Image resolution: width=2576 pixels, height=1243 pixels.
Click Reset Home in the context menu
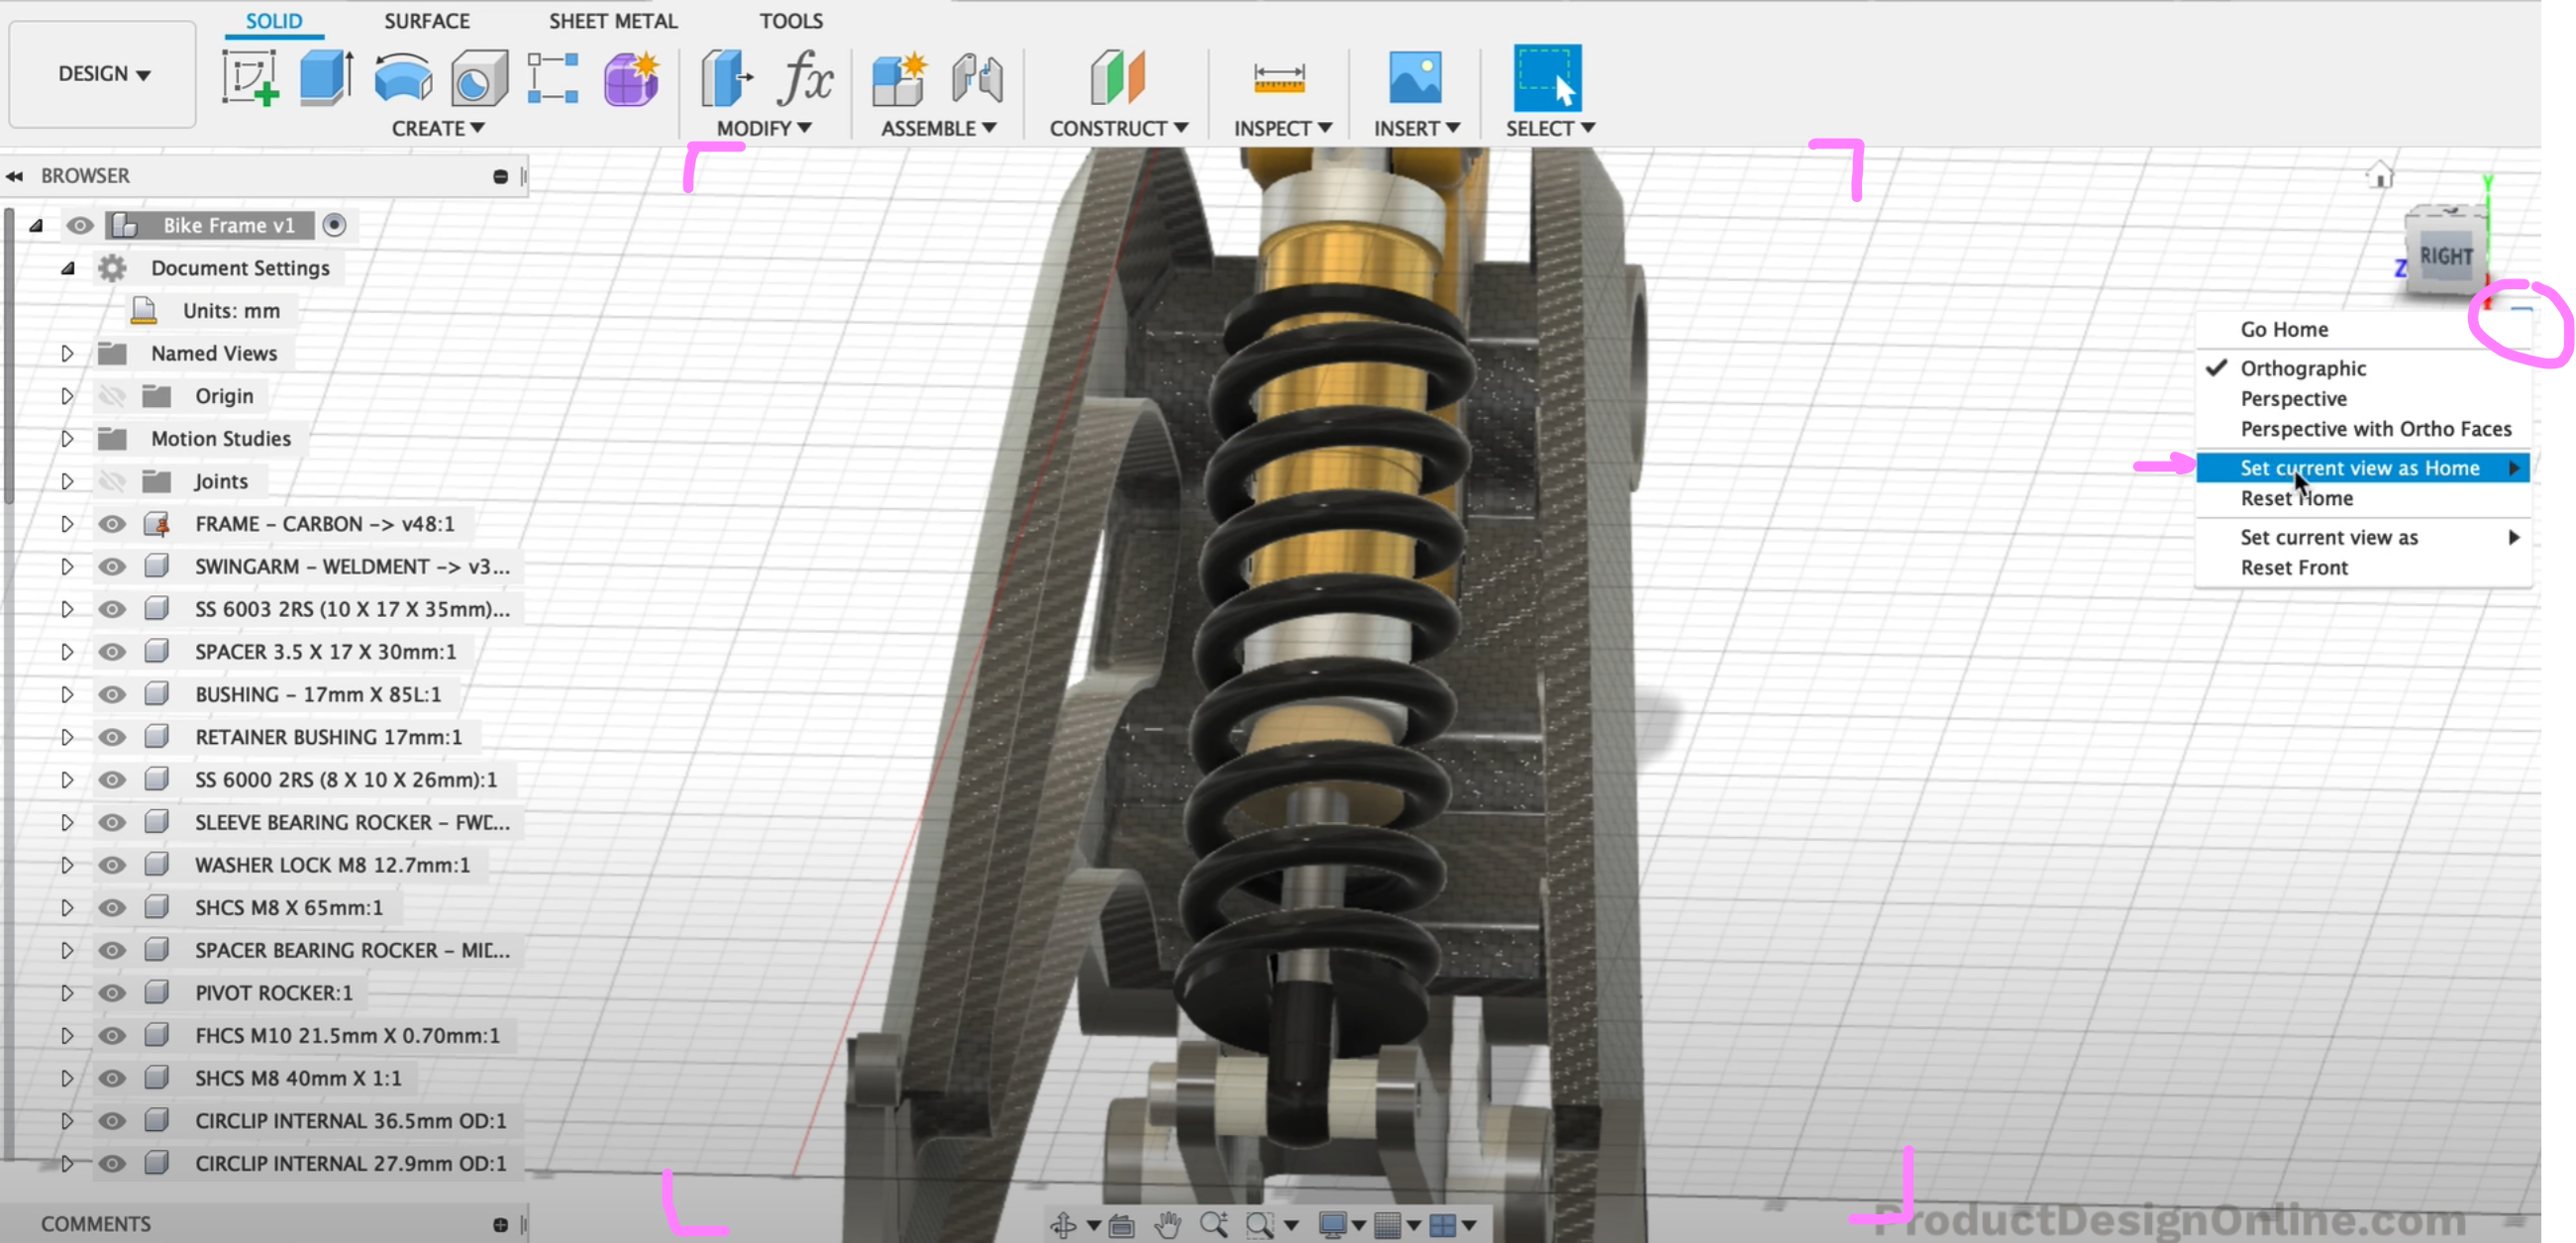pyautogui.click(x=2296, y=498)
